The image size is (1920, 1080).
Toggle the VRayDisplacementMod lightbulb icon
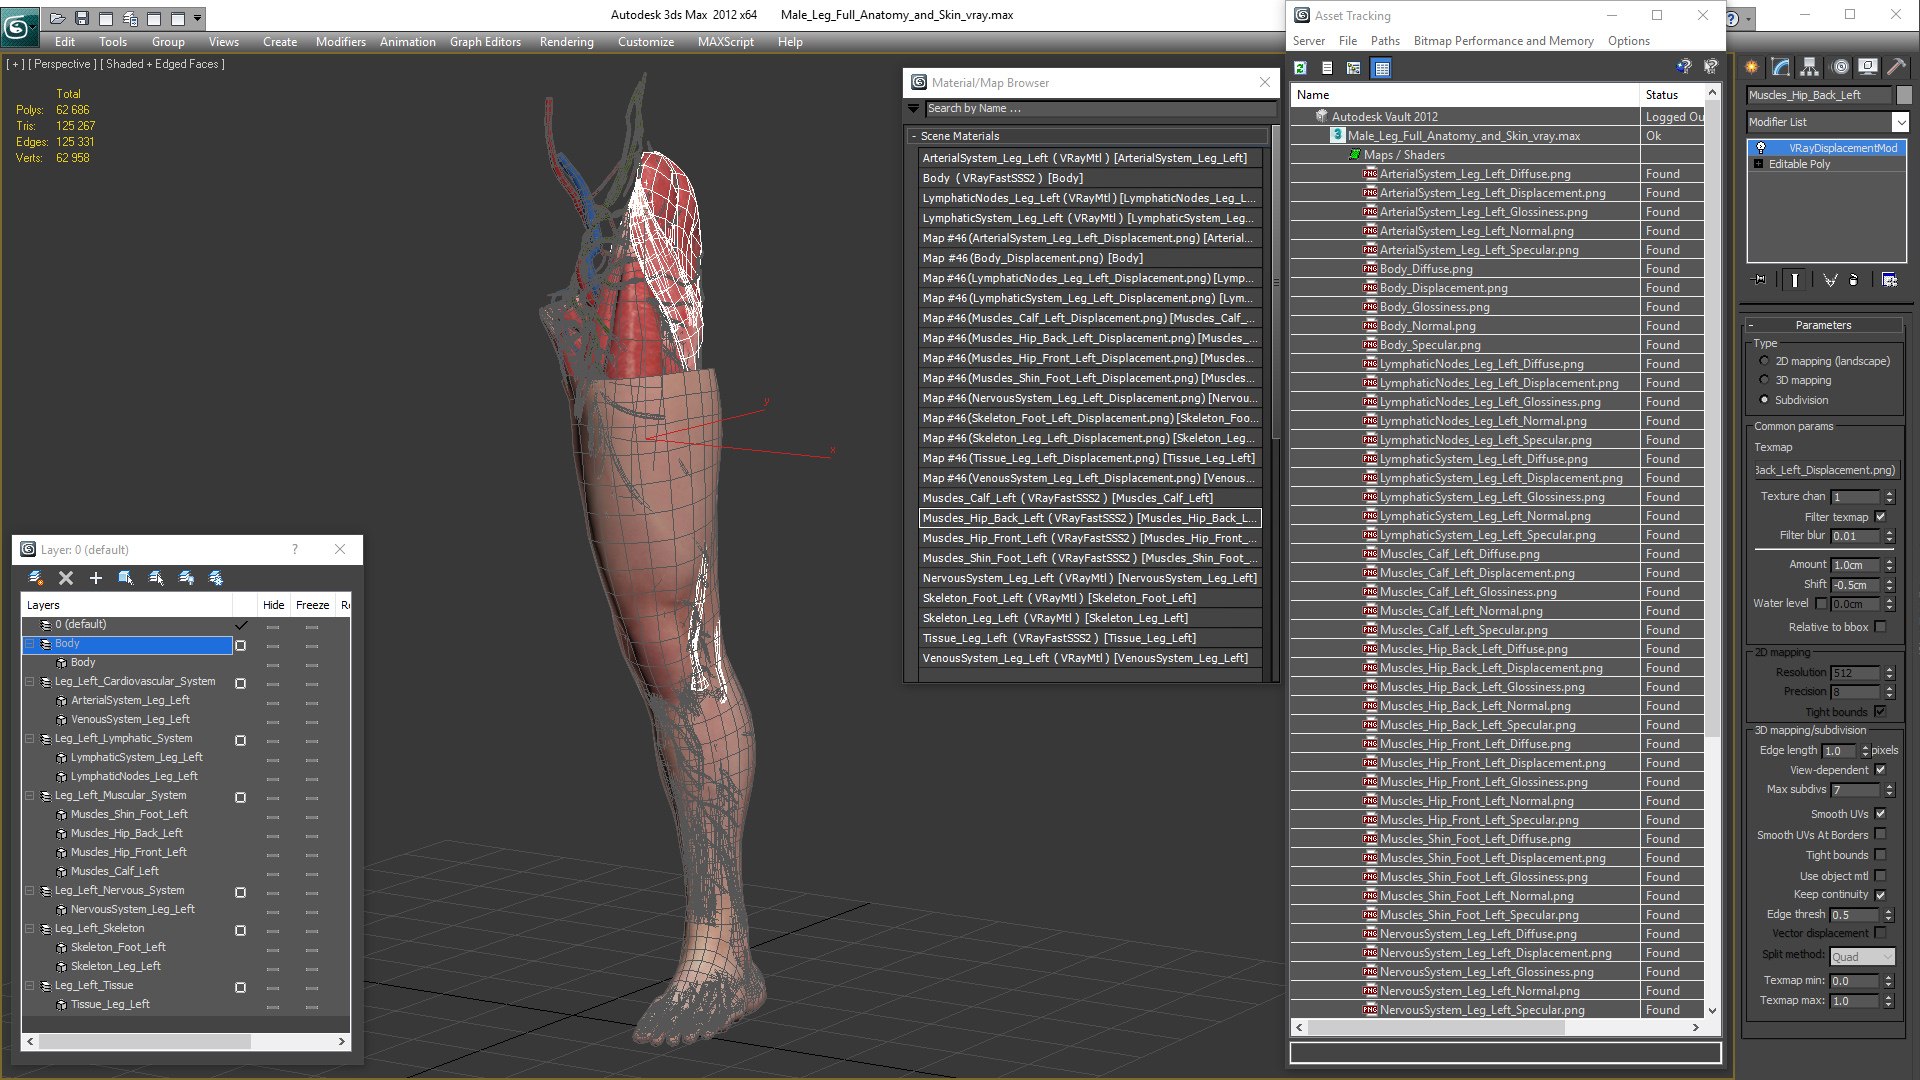point(1761,148)
